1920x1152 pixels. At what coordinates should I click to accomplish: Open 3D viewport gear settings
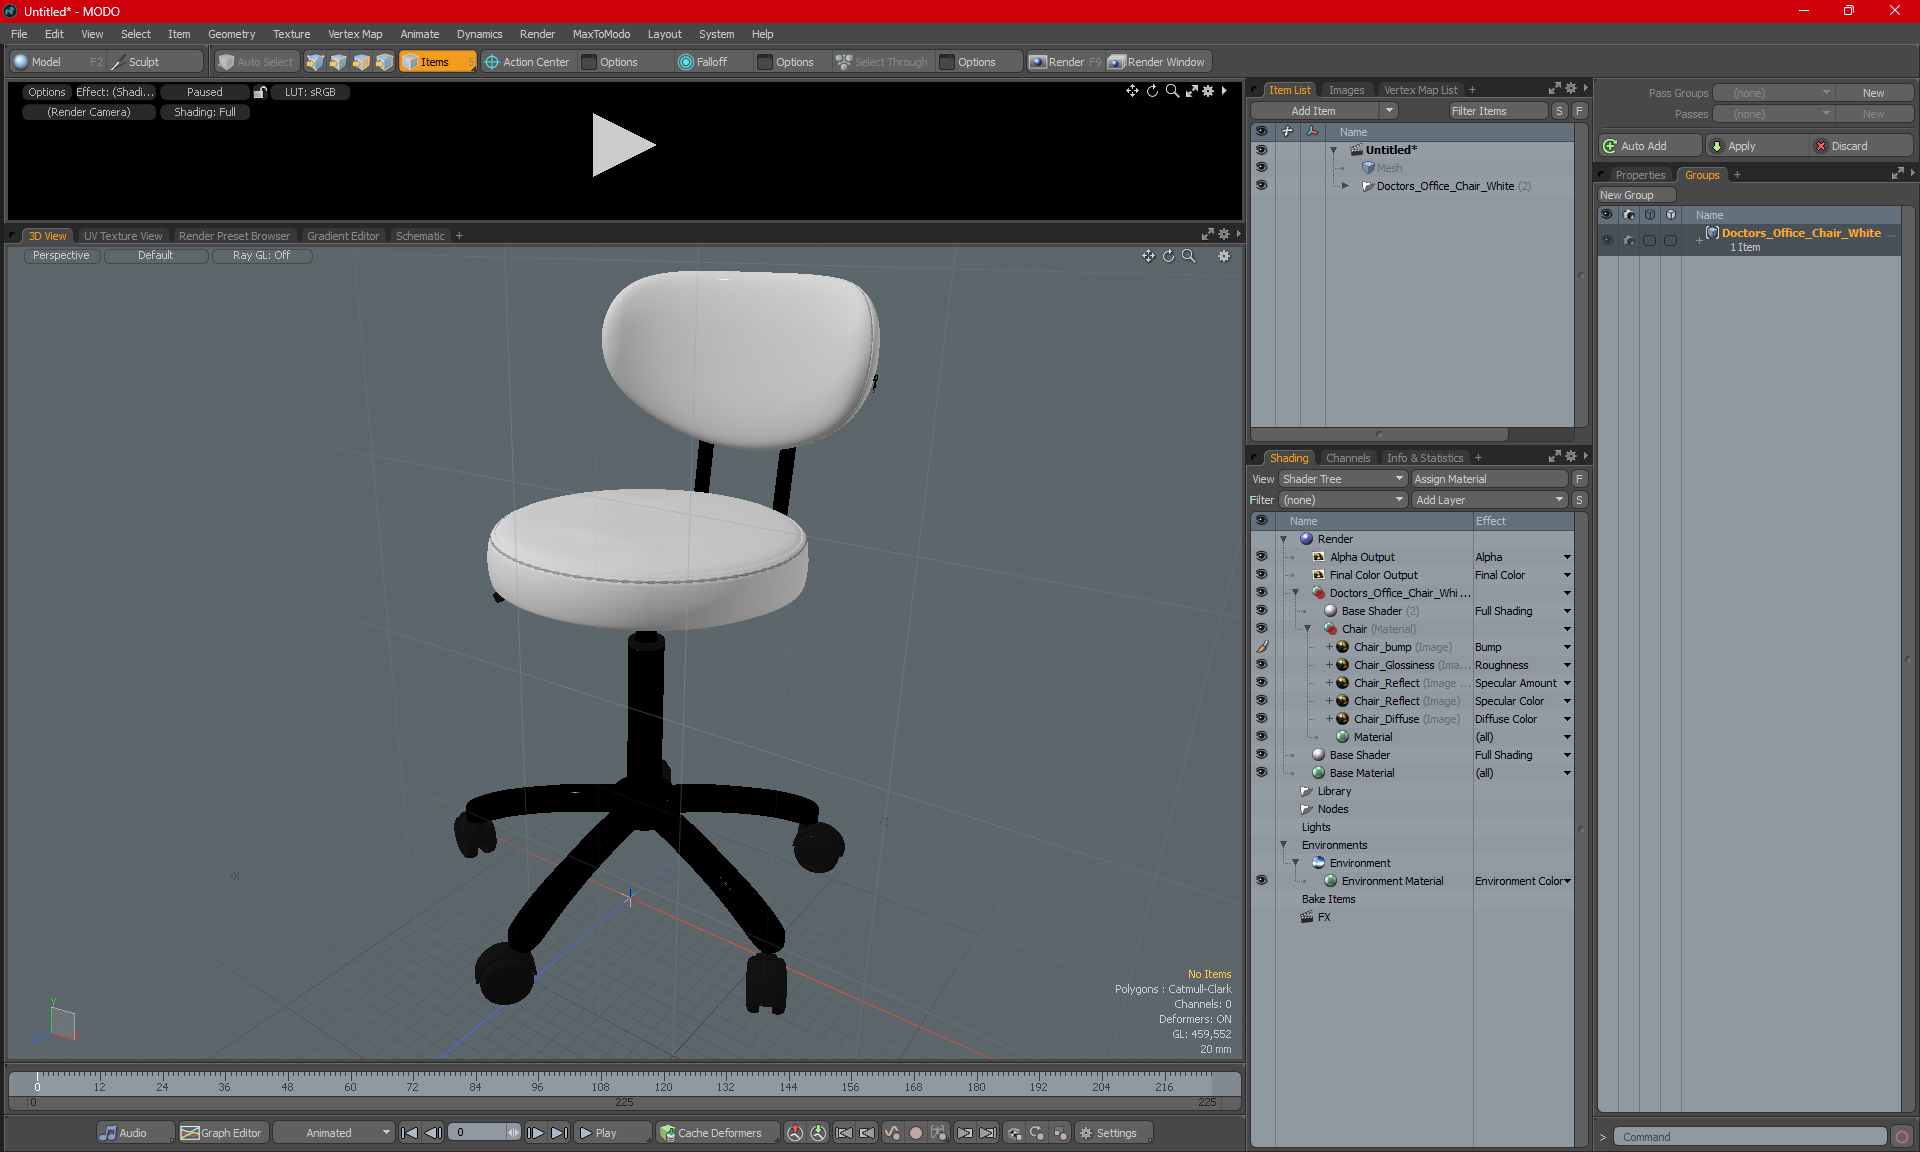pyautogui.click(x=1224, y=256)
